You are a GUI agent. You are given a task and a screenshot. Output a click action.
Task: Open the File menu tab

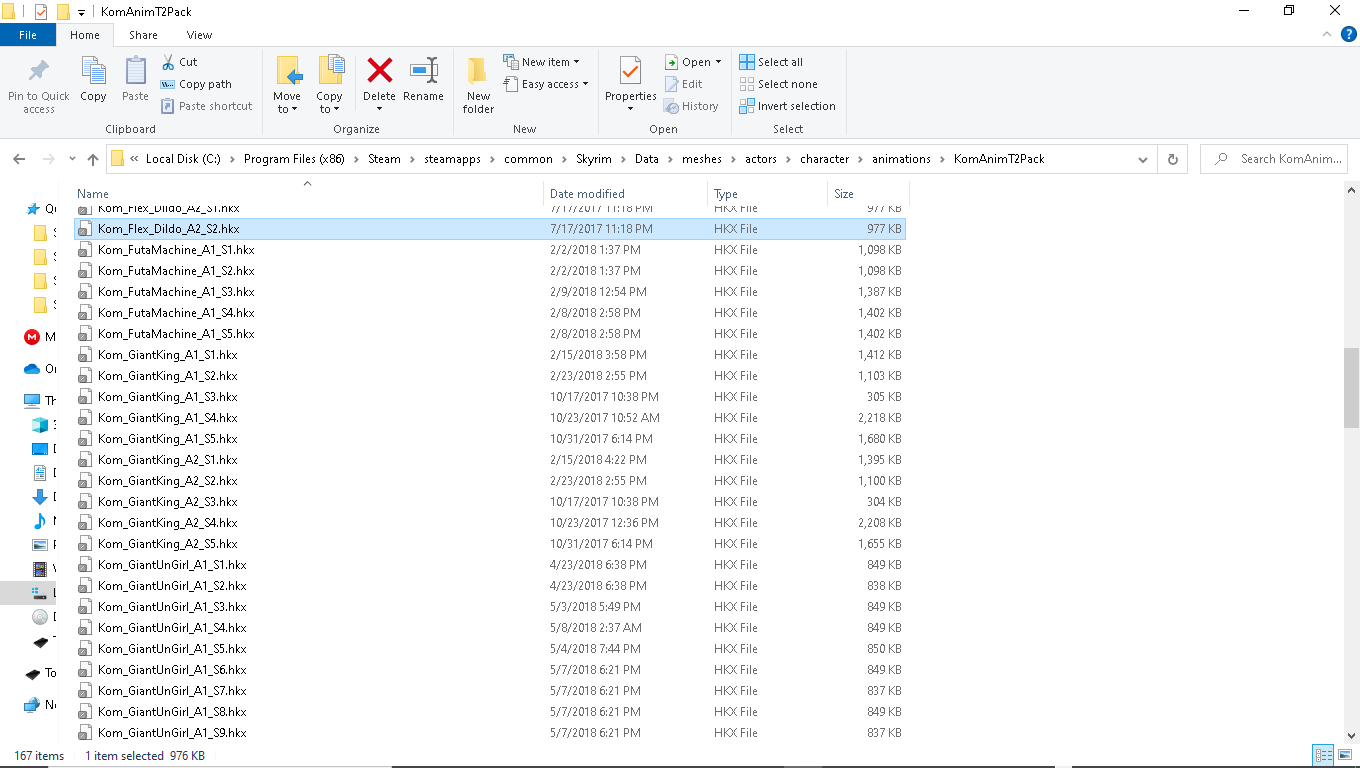click(x=28, y=35)
